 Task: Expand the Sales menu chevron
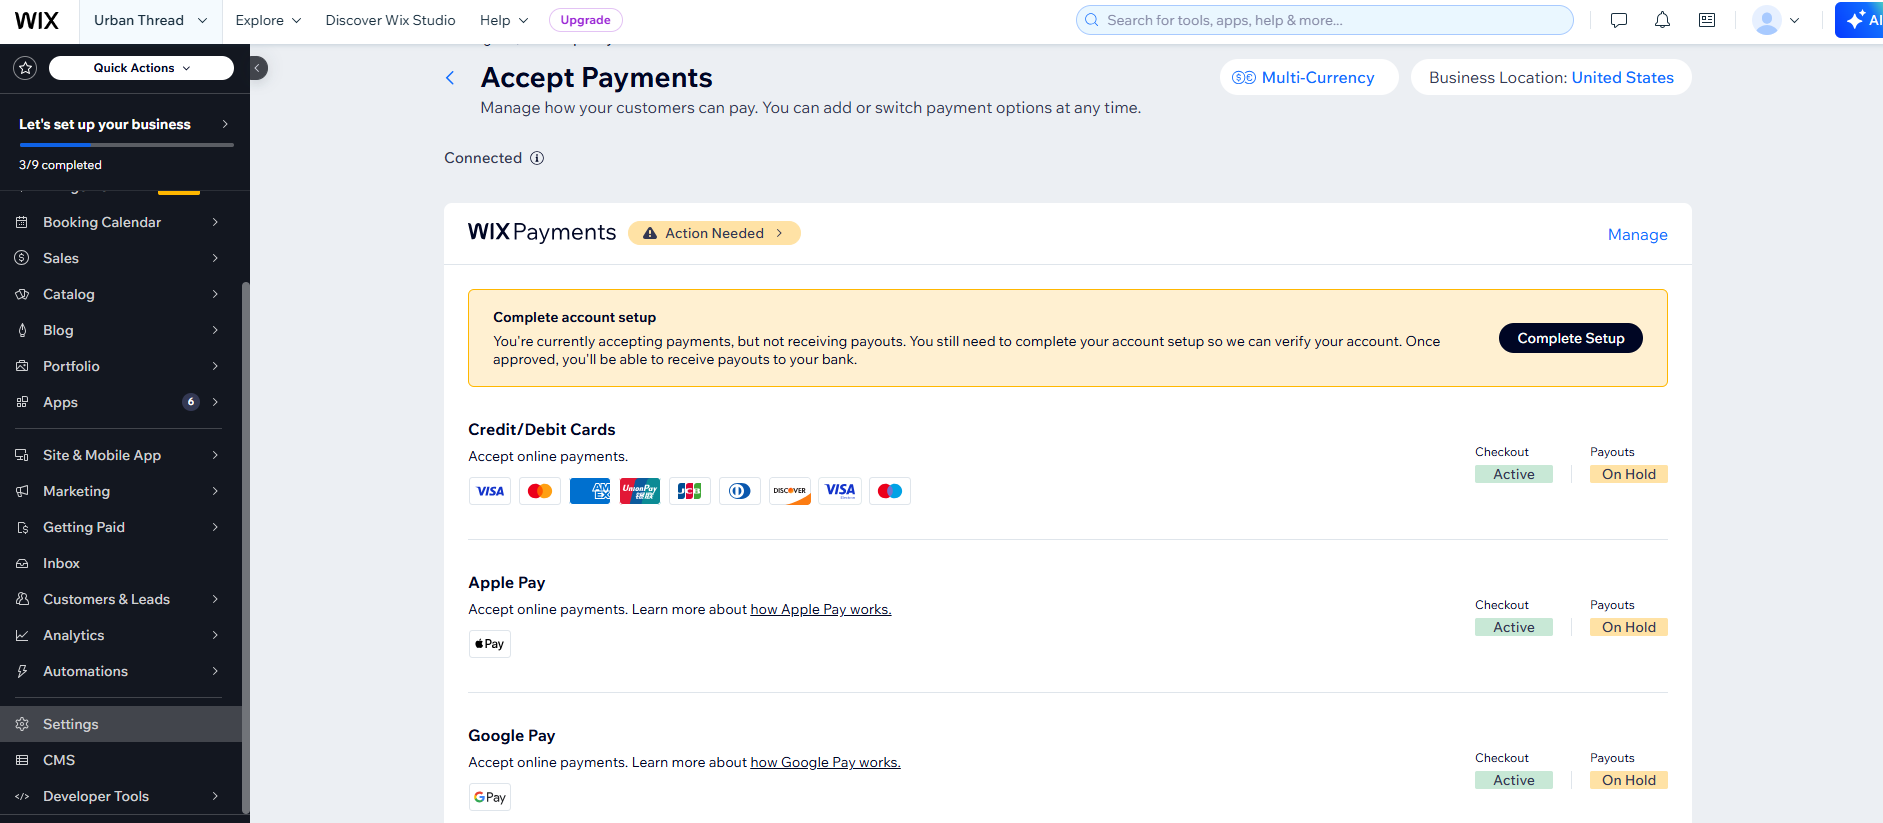coord(215,258)
